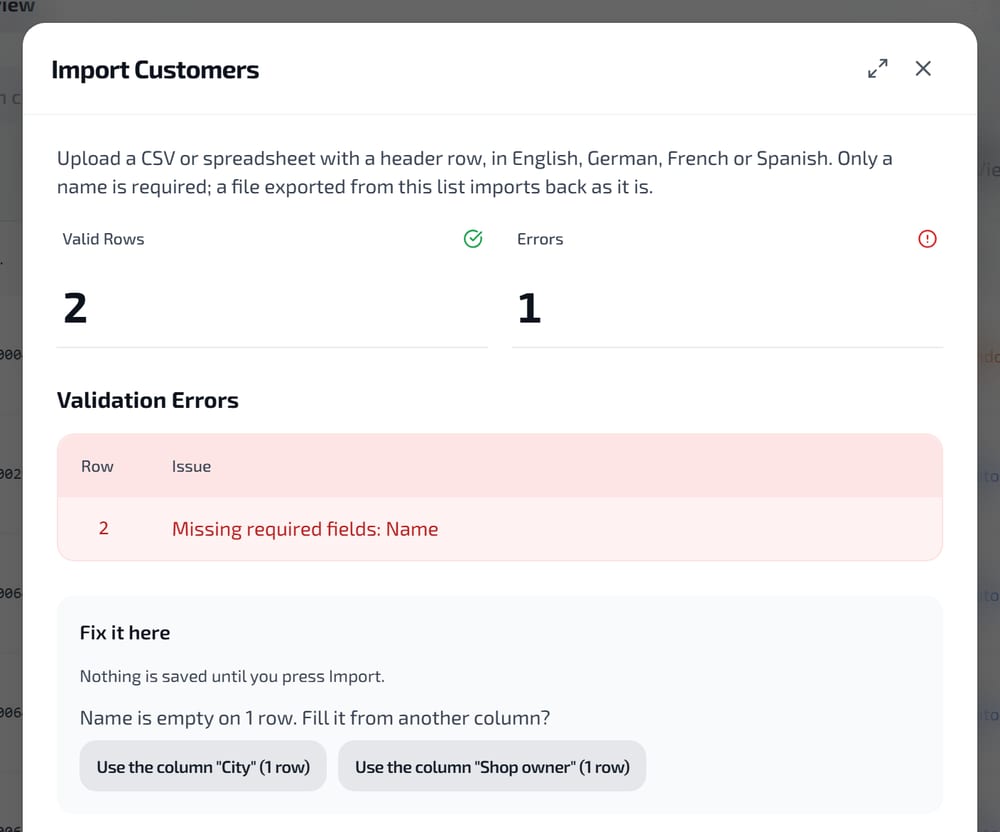Use the column "Shop owner" to fill Name

492,766
